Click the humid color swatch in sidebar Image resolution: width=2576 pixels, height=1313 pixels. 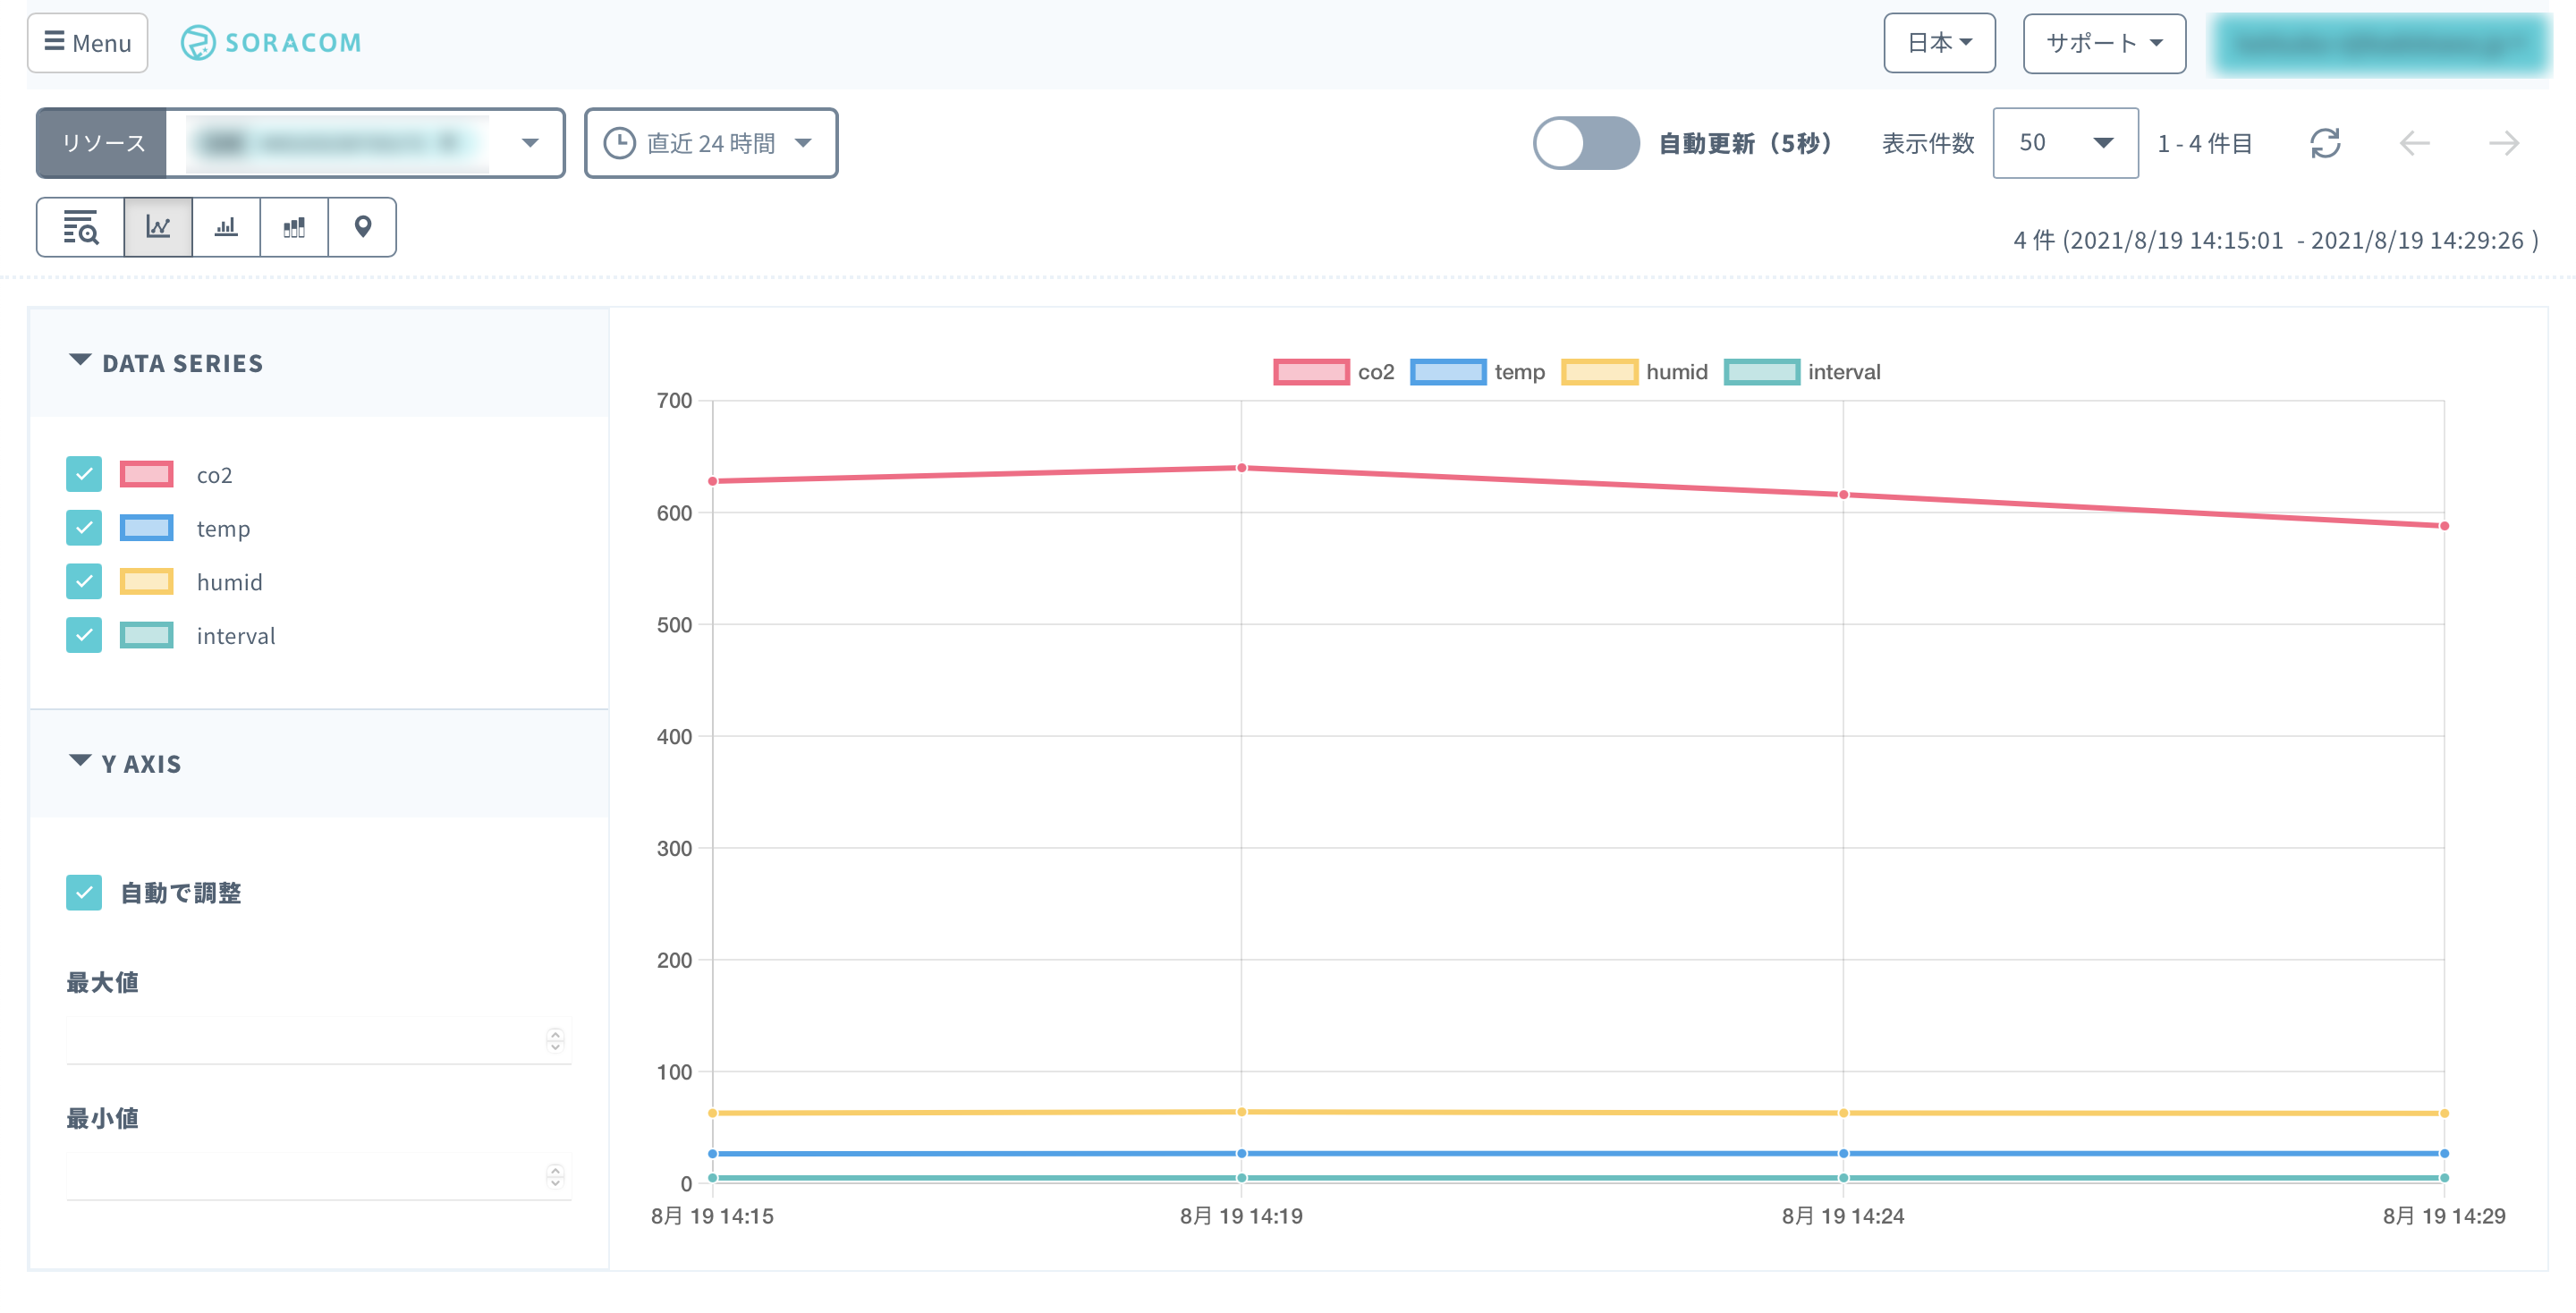pyautogui.click(x=146, y=581)
